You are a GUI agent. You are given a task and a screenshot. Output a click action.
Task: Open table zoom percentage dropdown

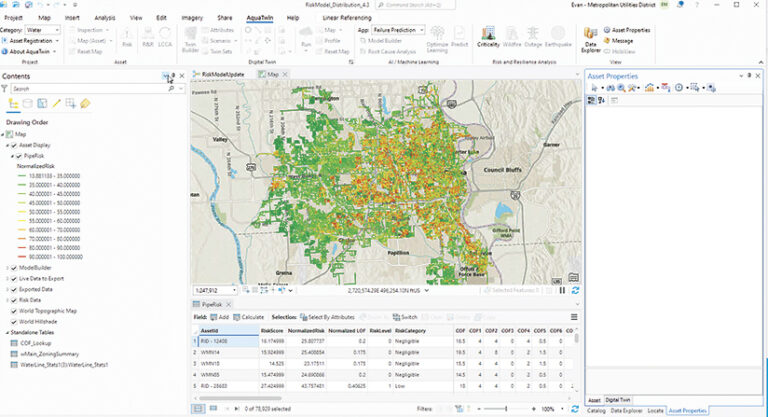pos(562,409)
